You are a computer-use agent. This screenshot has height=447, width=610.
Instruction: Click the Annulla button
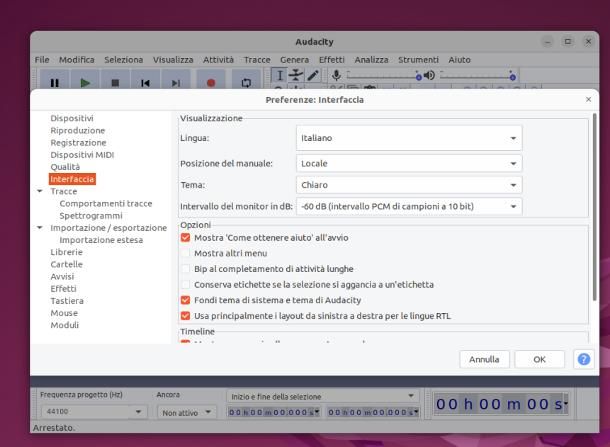484,359
